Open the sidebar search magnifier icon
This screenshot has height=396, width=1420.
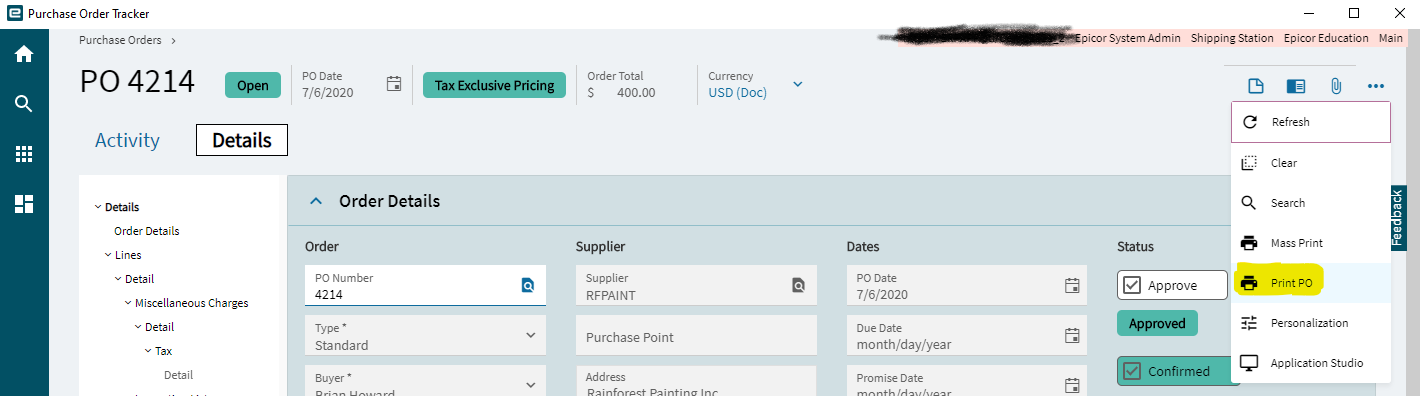[x=24, y=104]
